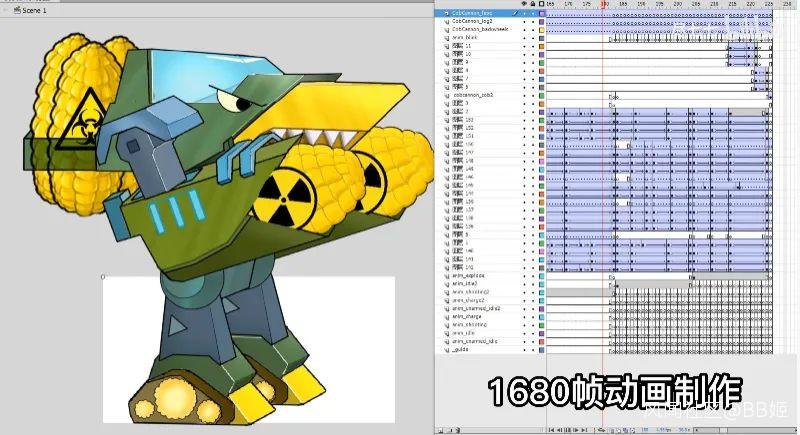Click the layer icon beside anim_blink

point(446,38)
